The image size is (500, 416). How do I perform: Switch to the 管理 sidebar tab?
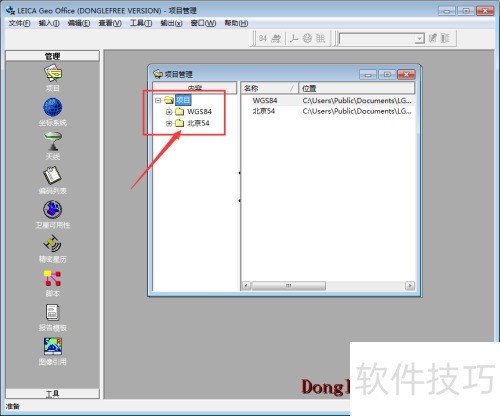(x=52, y=56)
